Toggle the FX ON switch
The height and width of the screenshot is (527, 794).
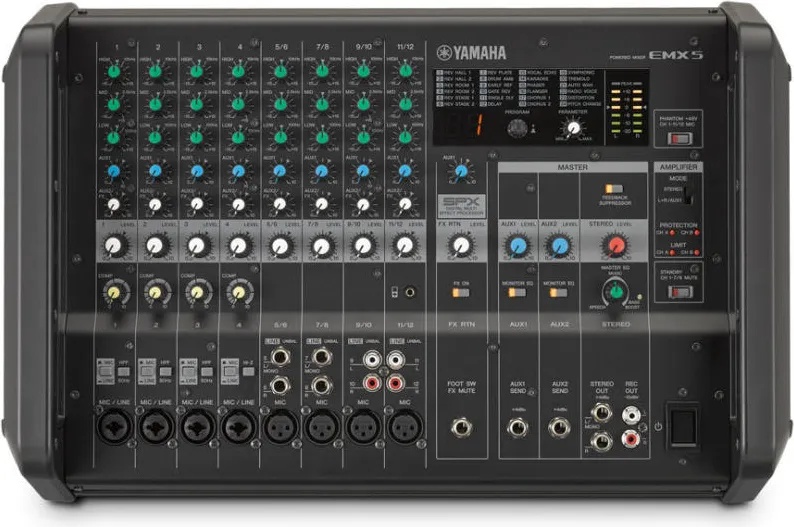coord(460,293)
